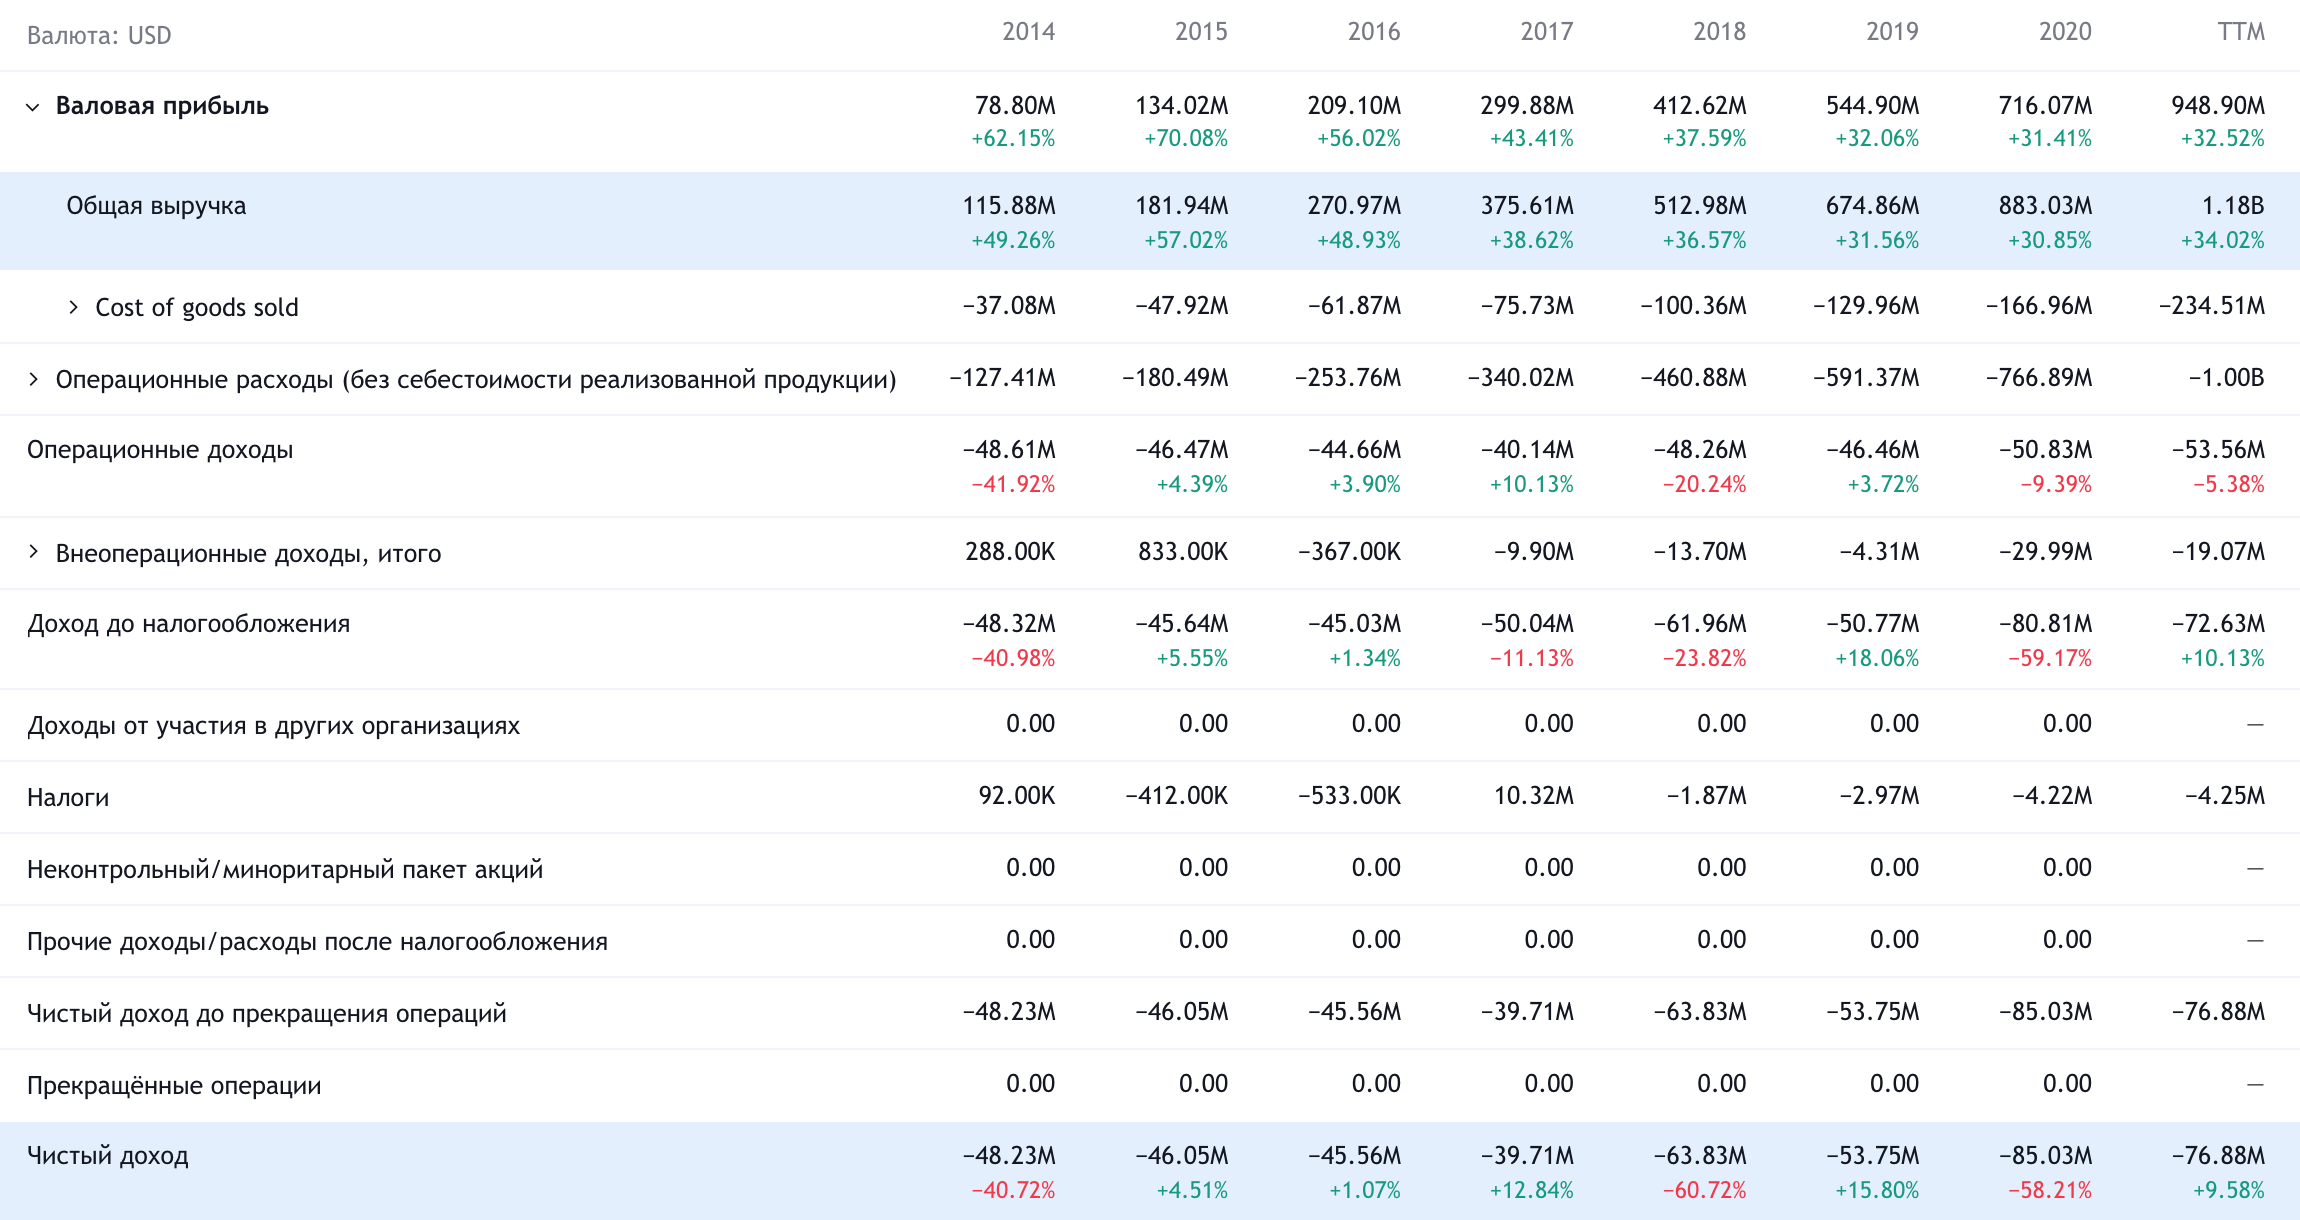Viewport: 2300px width, 1220px height.
Task: Click cost of goods value −100.36M
Action: (x=1694, y=306)
